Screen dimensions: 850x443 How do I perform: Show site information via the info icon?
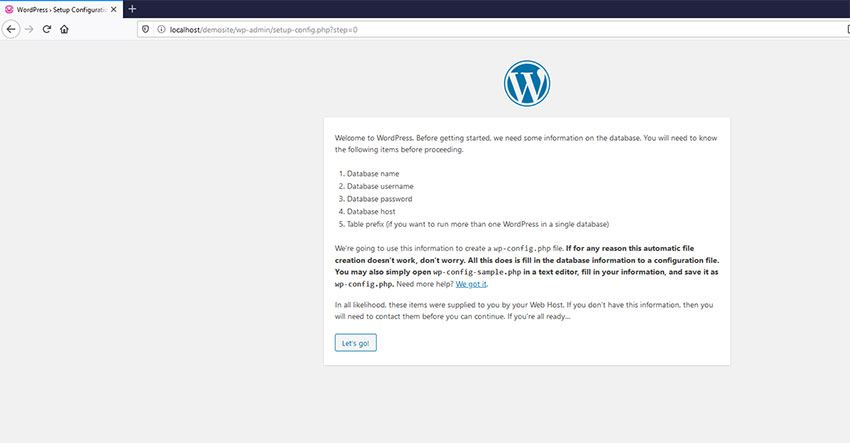coord(160,29)
